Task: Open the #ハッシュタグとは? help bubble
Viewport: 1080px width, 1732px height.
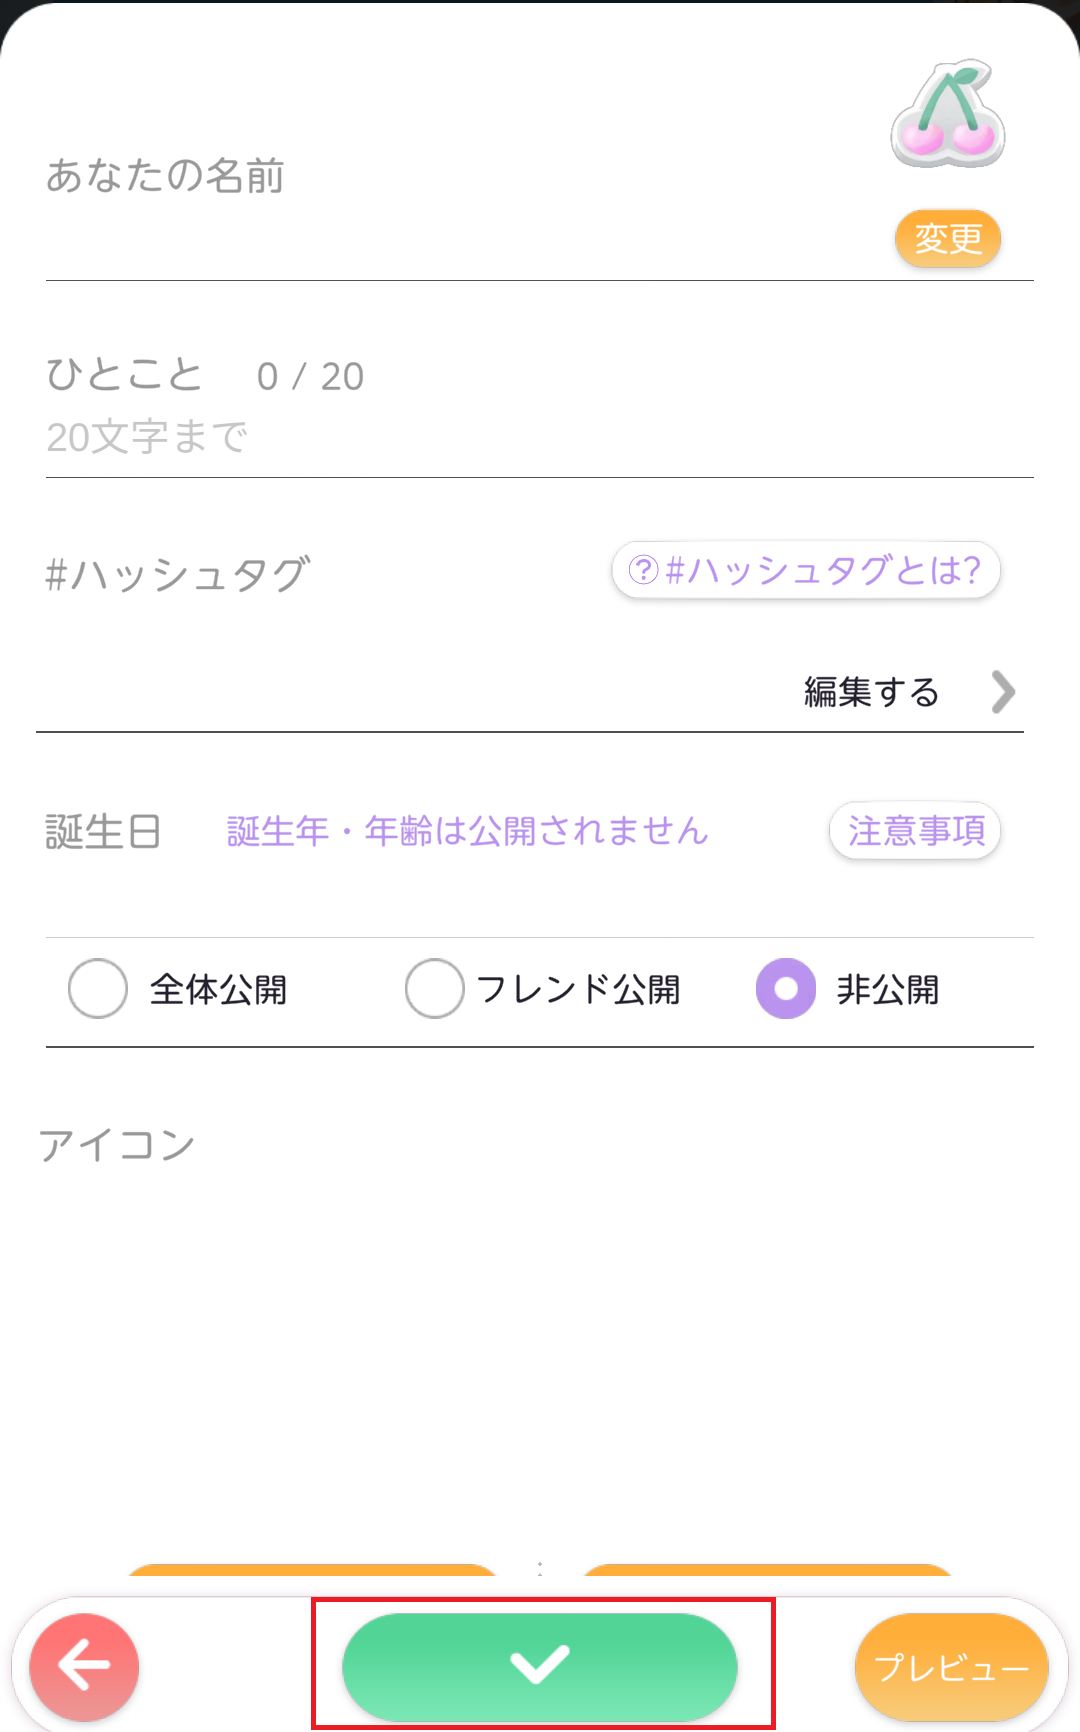Action: click(805, 570)
